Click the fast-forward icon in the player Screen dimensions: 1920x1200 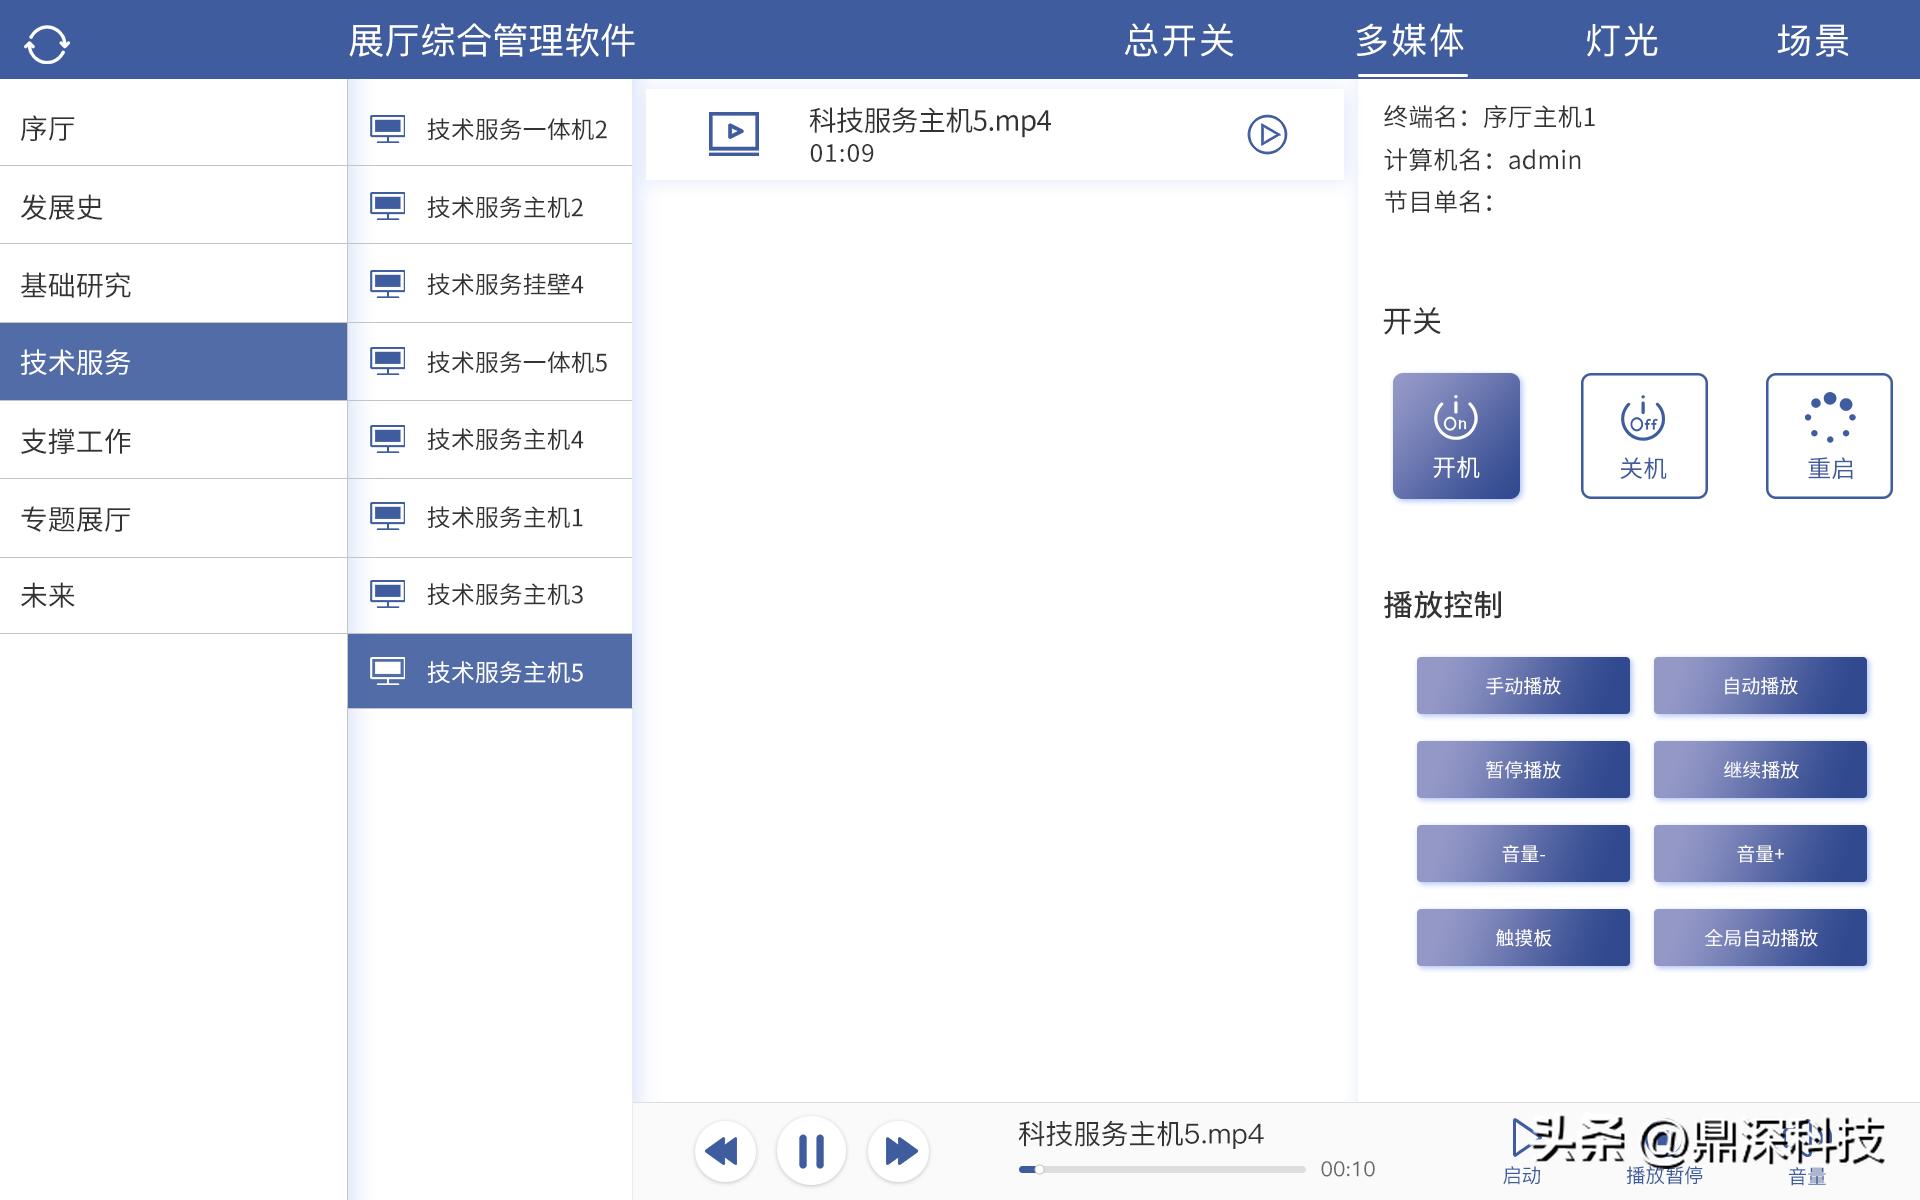pyautogui.click(x=898, y=1151)
